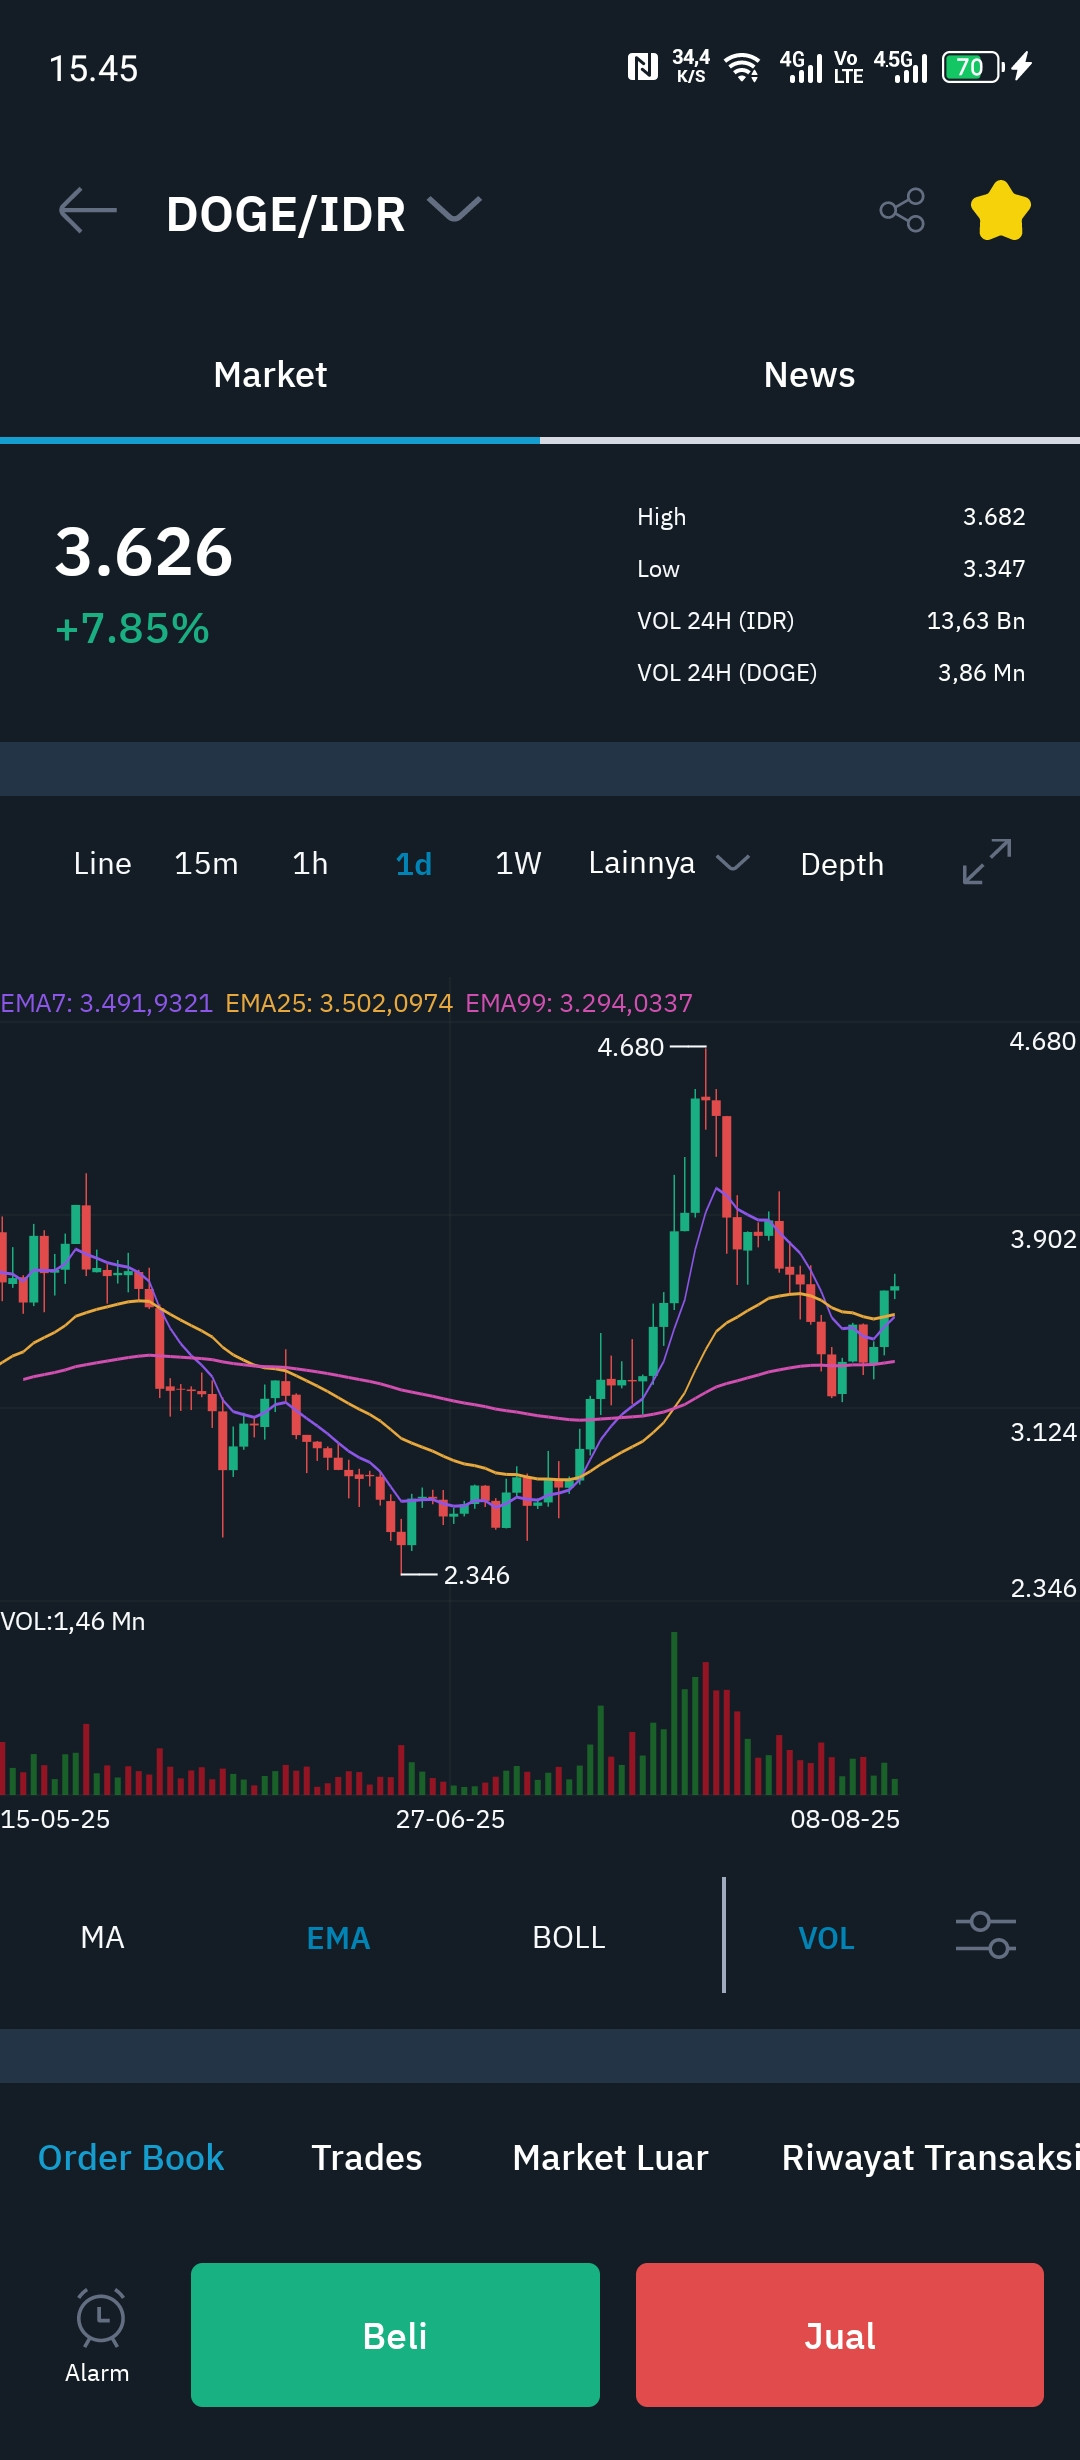This screenshot has width=1080, height=2460.
Task: Toggle the EMA indicator
Action: (x=338, y=1939)
